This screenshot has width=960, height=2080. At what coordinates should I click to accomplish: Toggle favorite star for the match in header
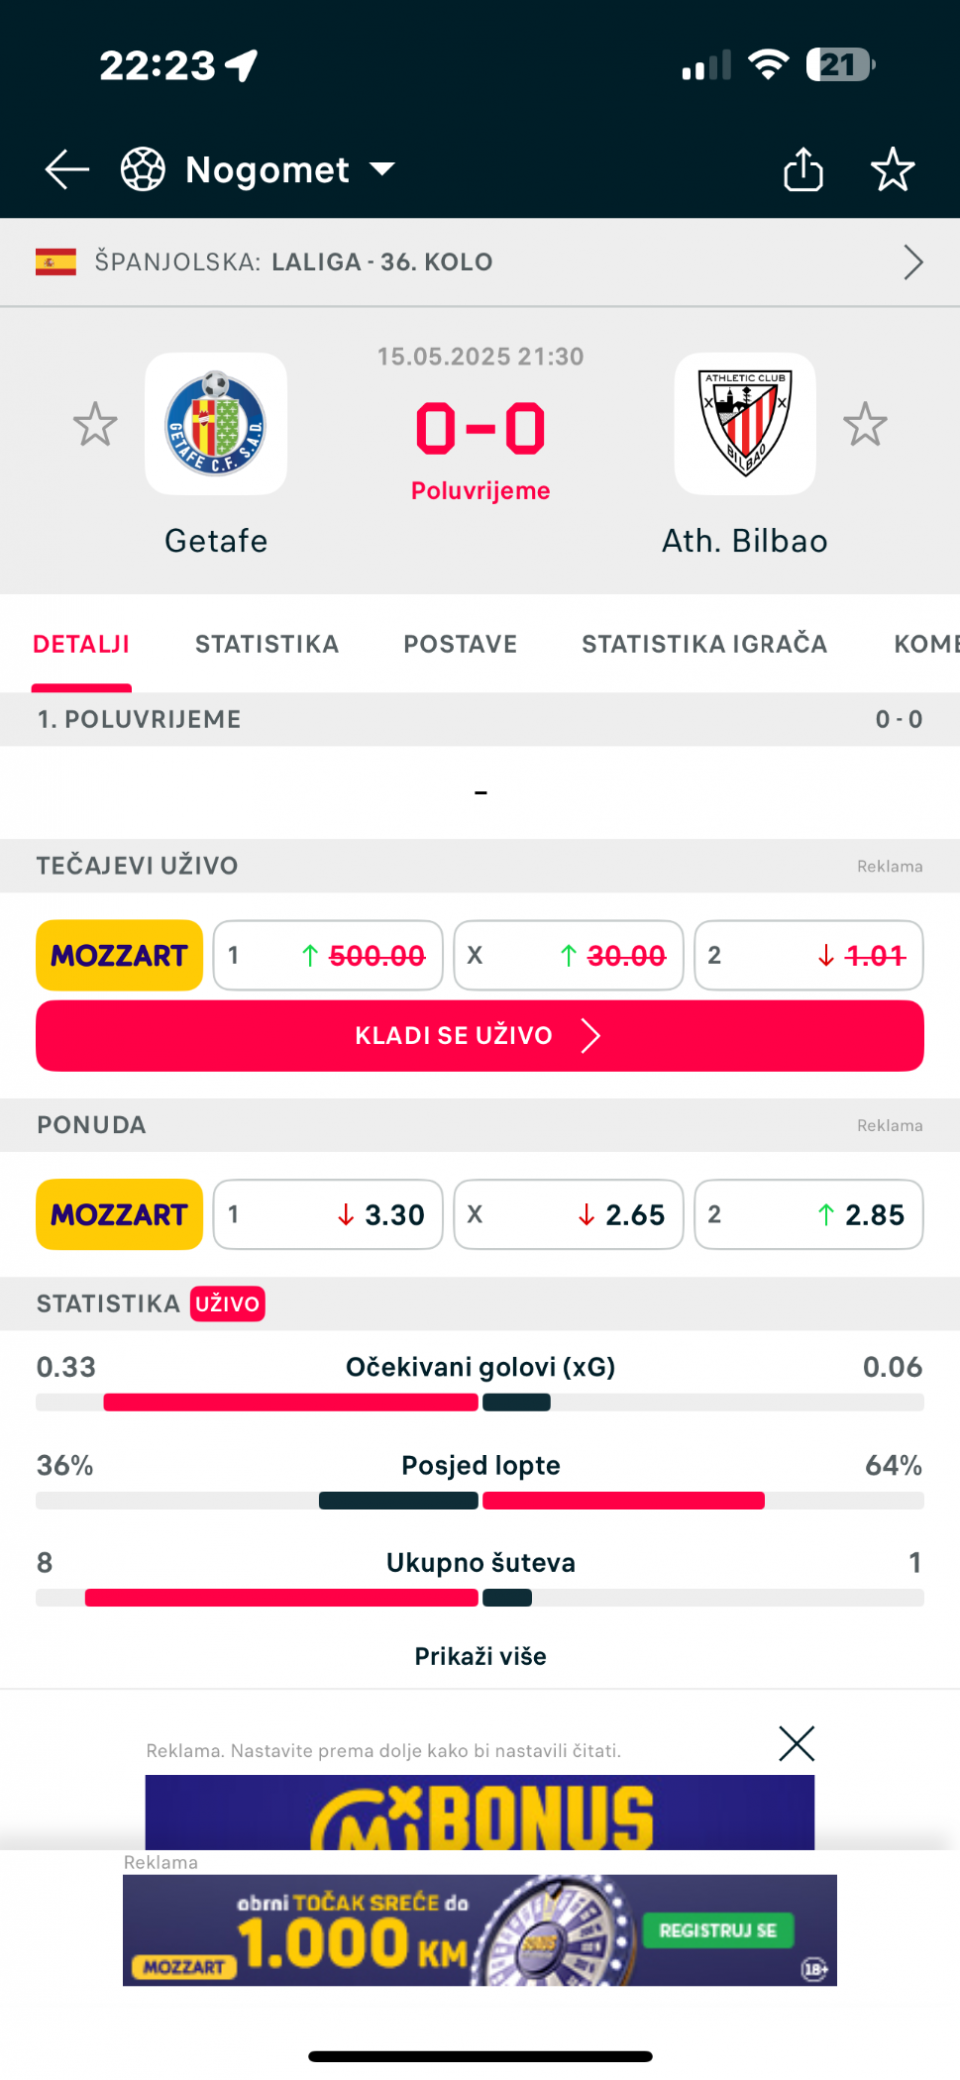coord(892,169)
